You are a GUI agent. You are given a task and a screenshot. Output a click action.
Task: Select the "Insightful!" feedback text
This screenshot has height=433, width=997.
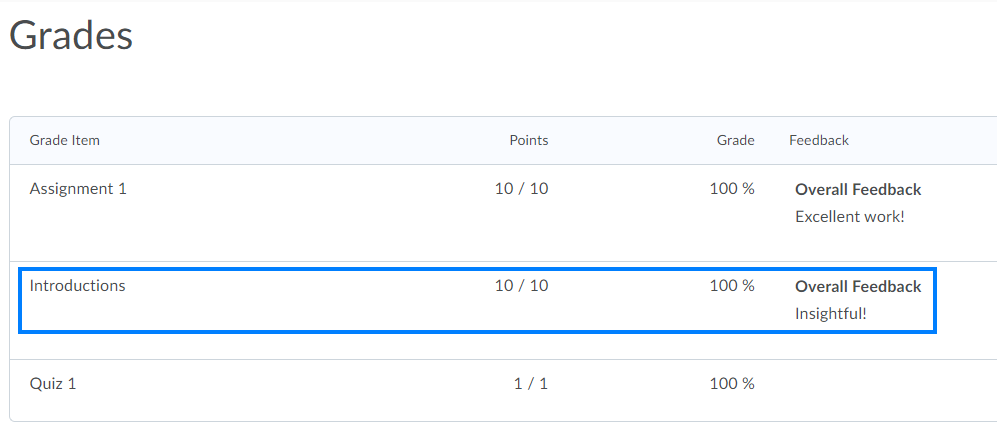(x=830, y=313)
